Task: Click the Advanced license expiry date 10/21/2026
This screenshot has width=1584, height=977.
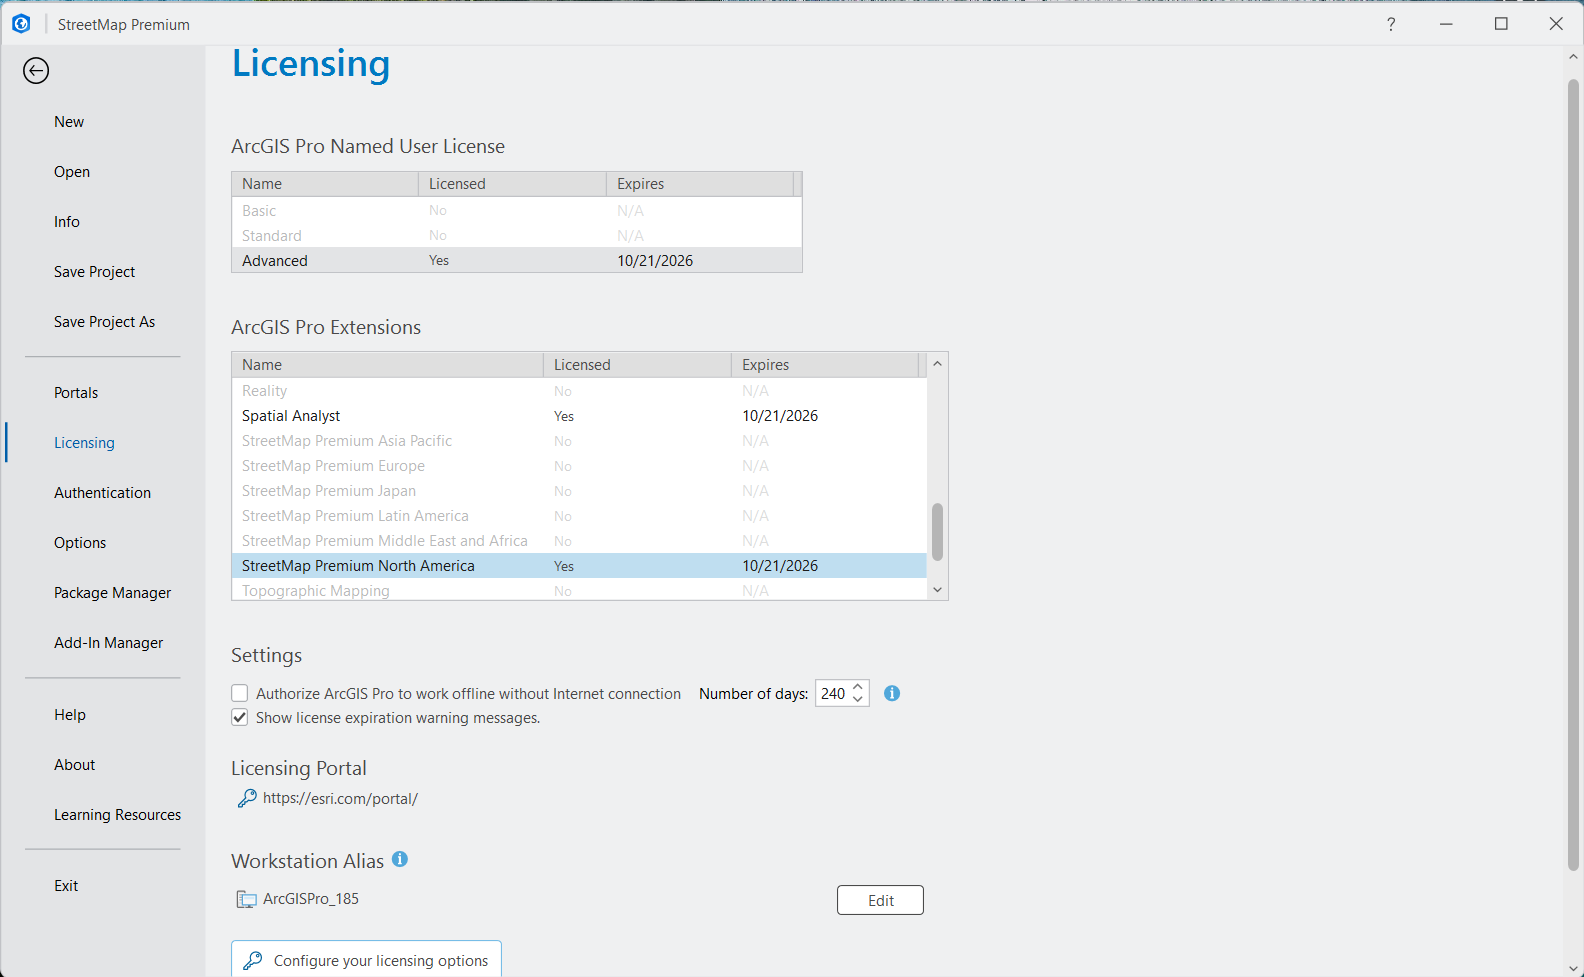Action: pos(655,261)
